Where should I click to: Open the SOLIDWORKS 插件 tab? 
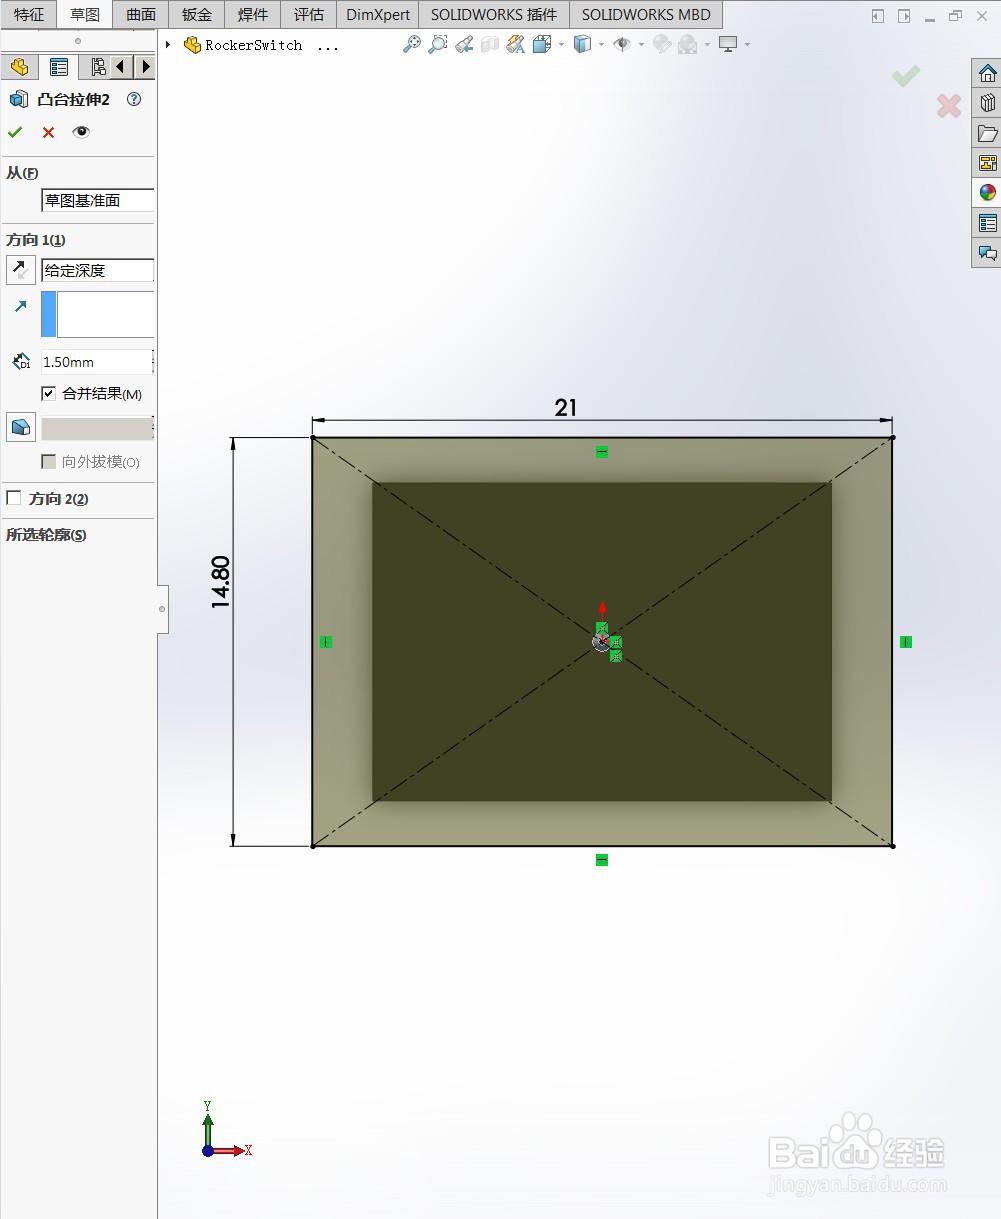(494, 14)
